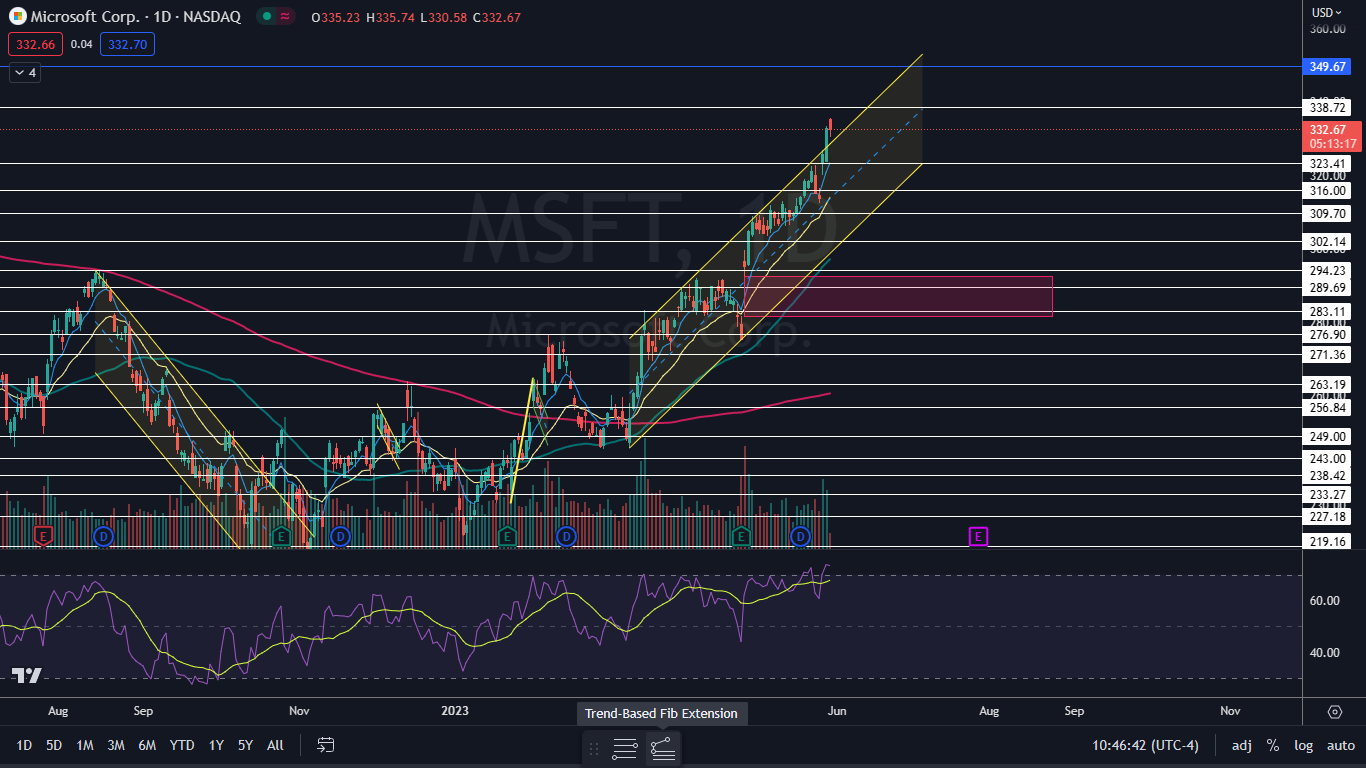Toggle percent scale button
The width and height of the screenshot is (1366, 768).
(1273, 745)
